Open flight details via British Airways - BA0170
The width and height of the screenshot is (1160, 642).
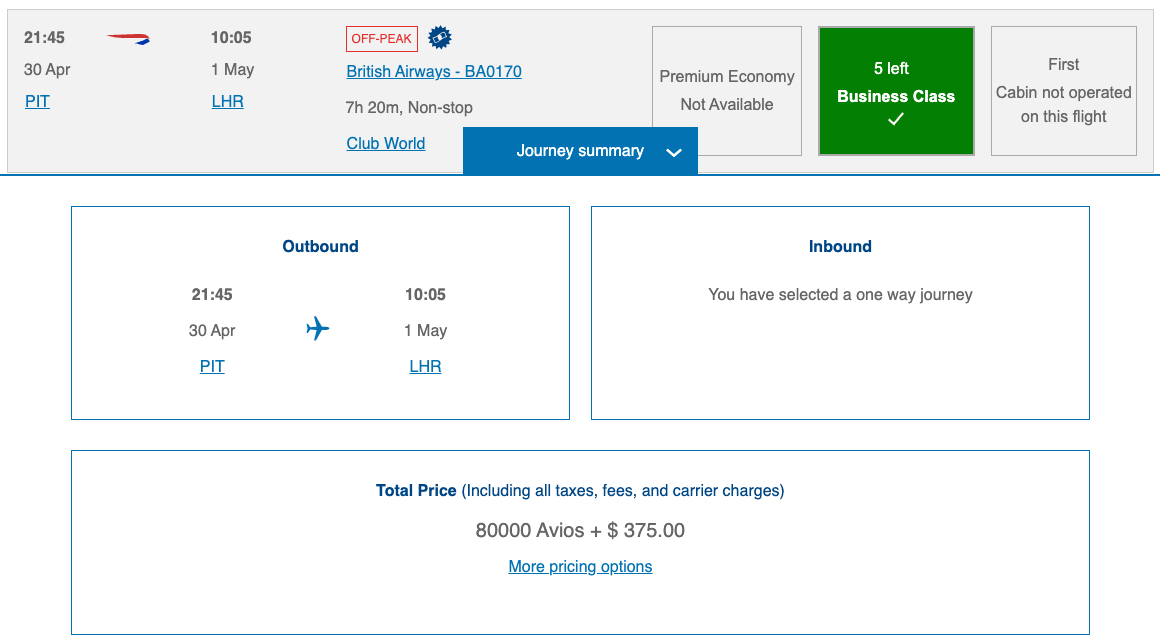pyautogui.click(x=433, y=71)
